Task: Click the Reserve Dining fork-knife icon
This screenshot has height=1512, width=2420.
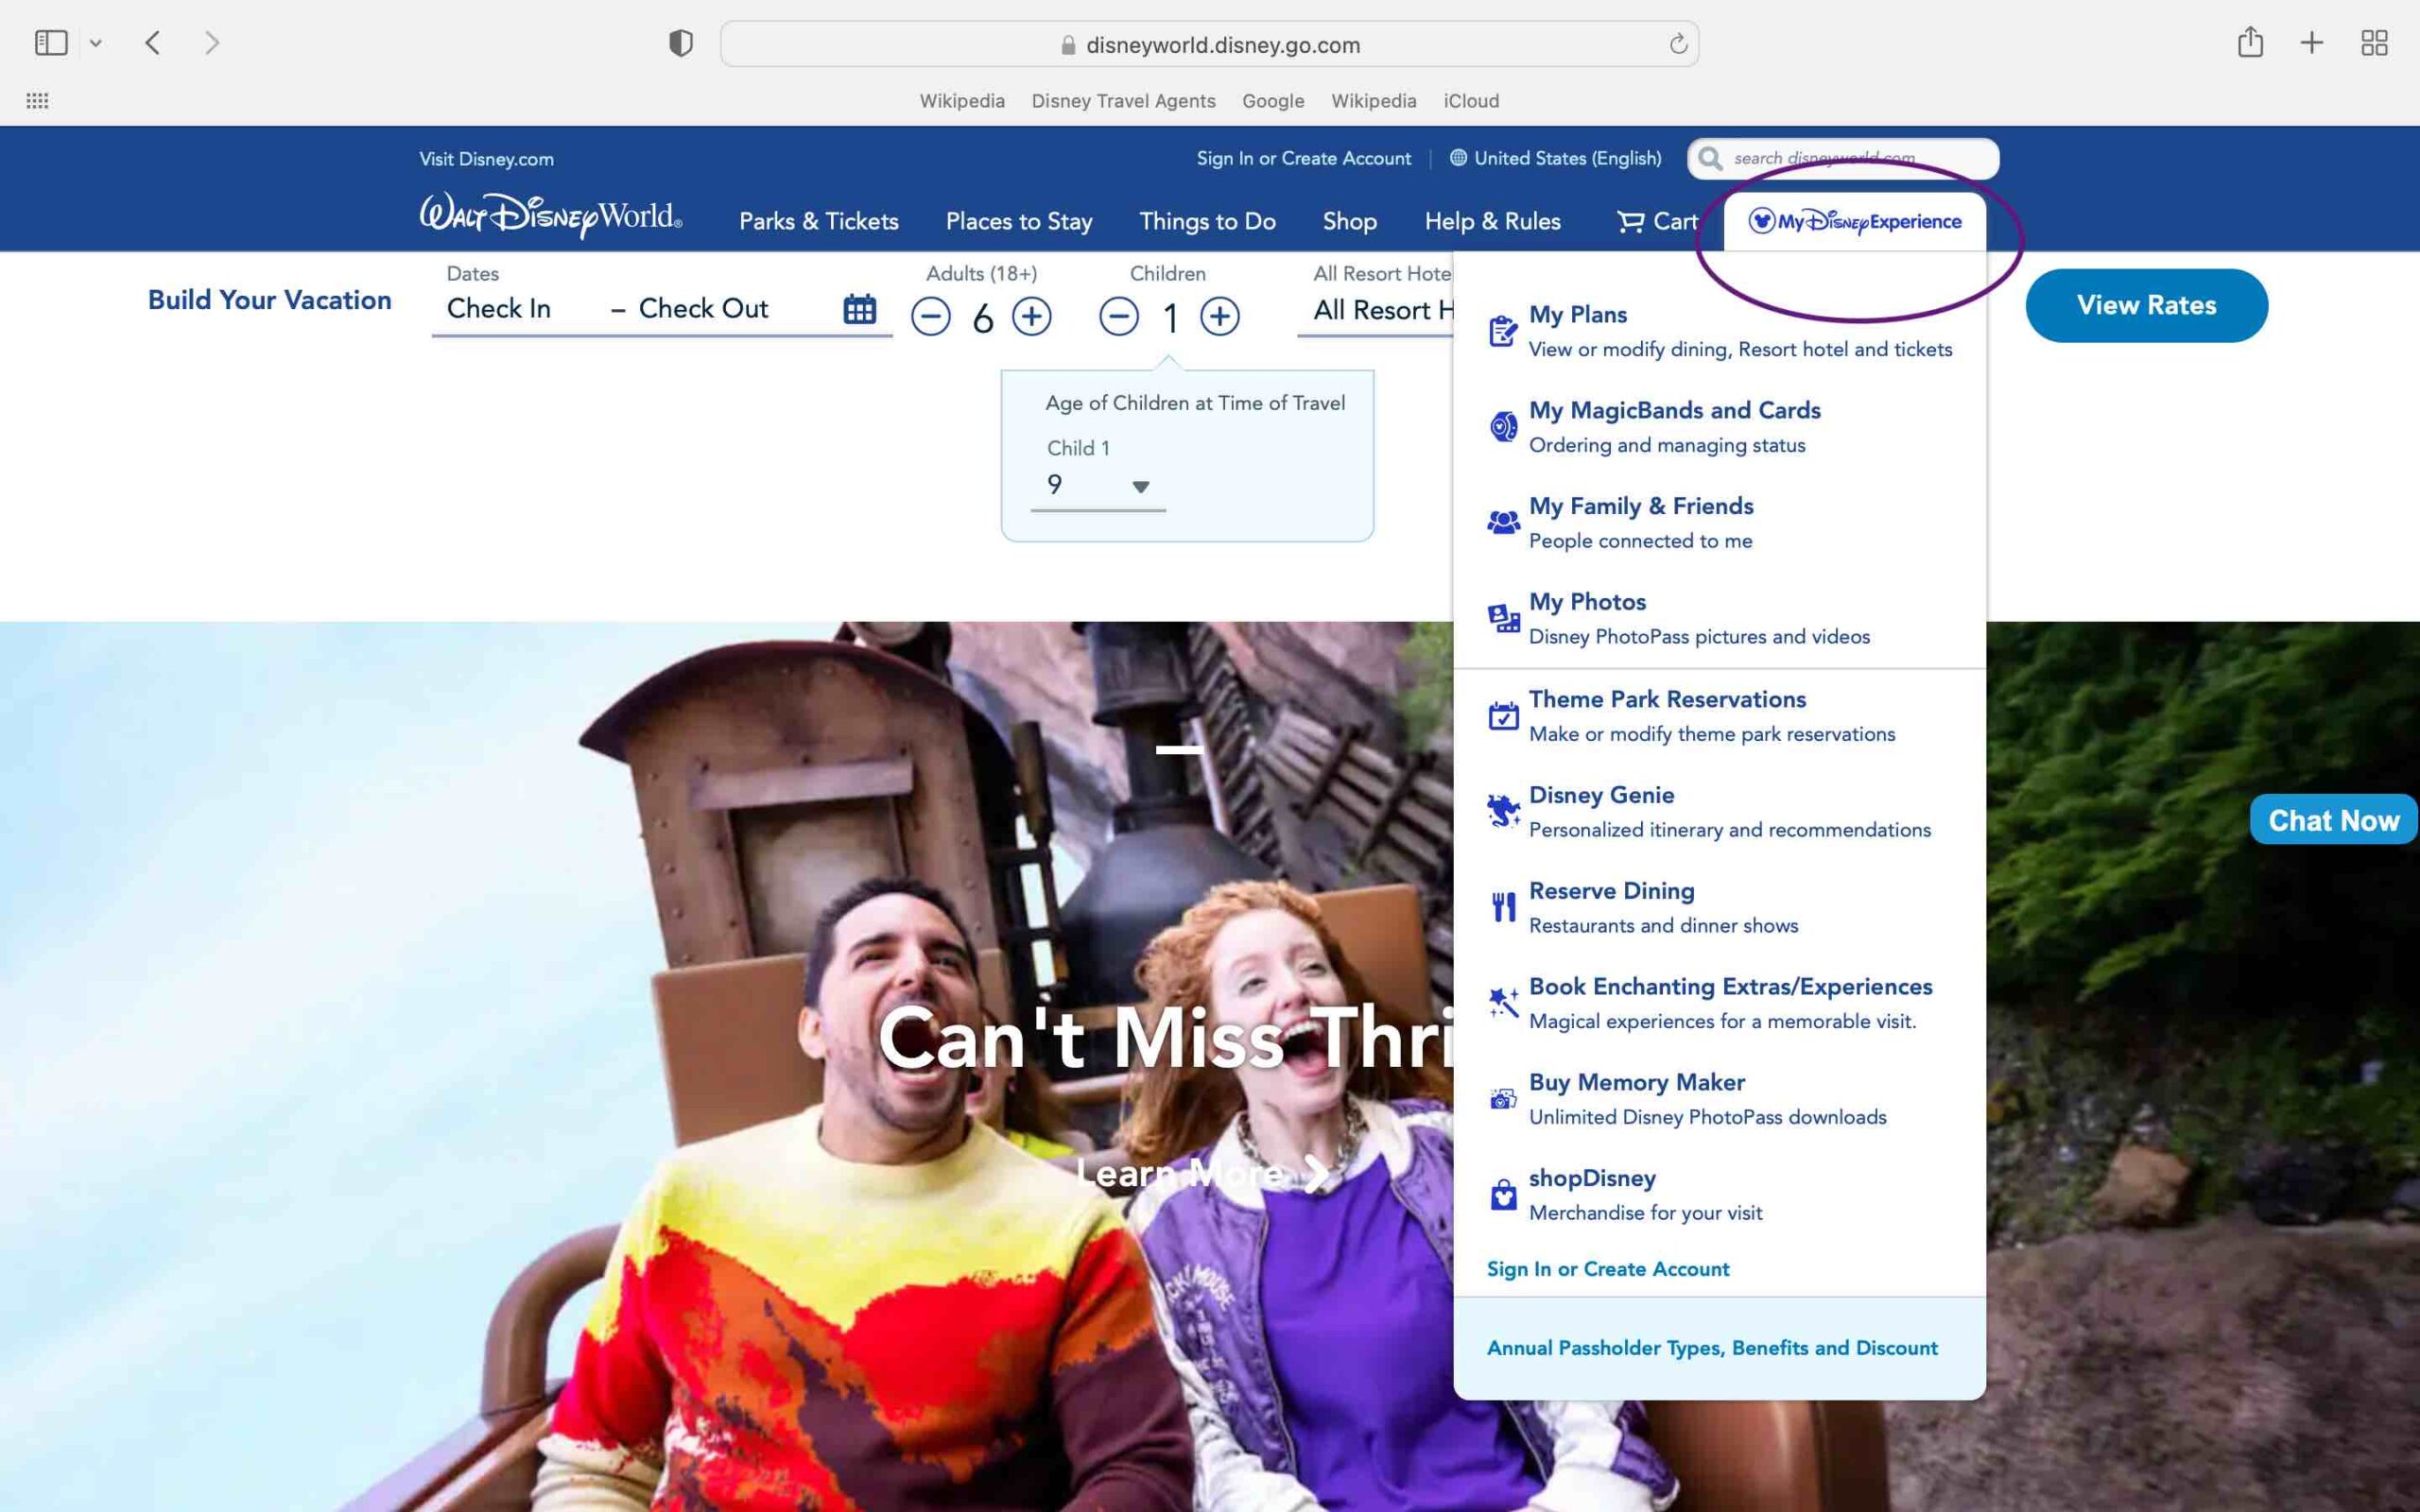Action: [1503, 907]
